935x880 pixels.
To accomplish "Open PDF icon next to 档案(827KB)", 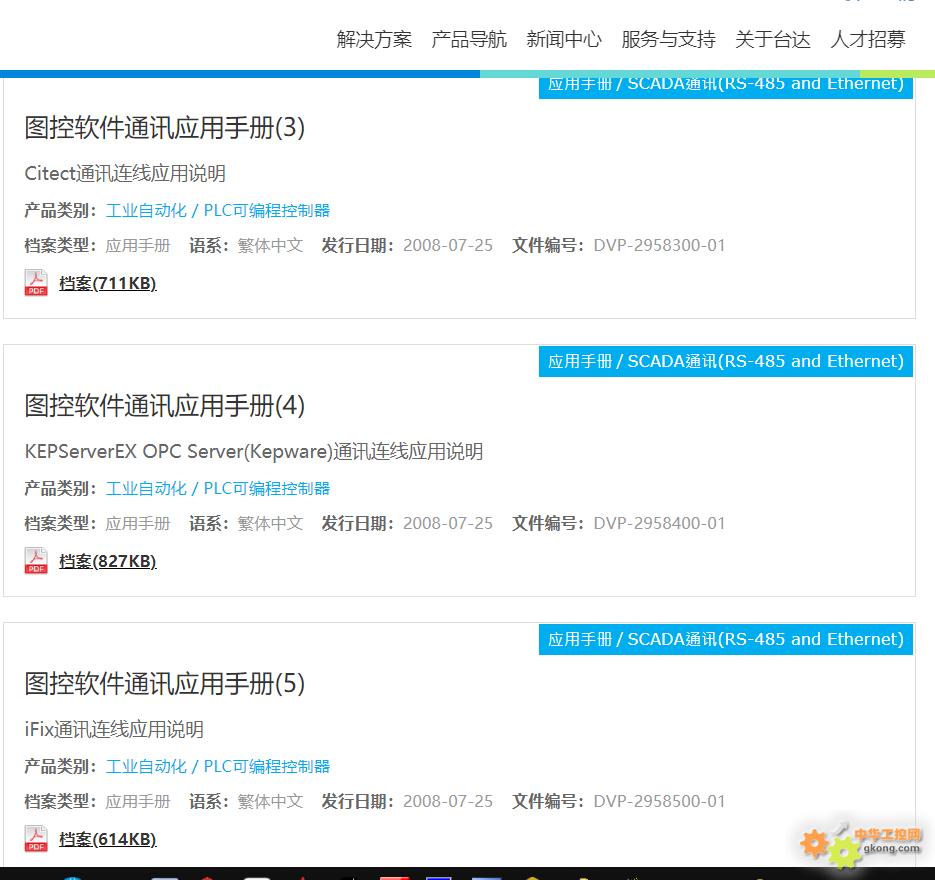I will click(36, 560).
